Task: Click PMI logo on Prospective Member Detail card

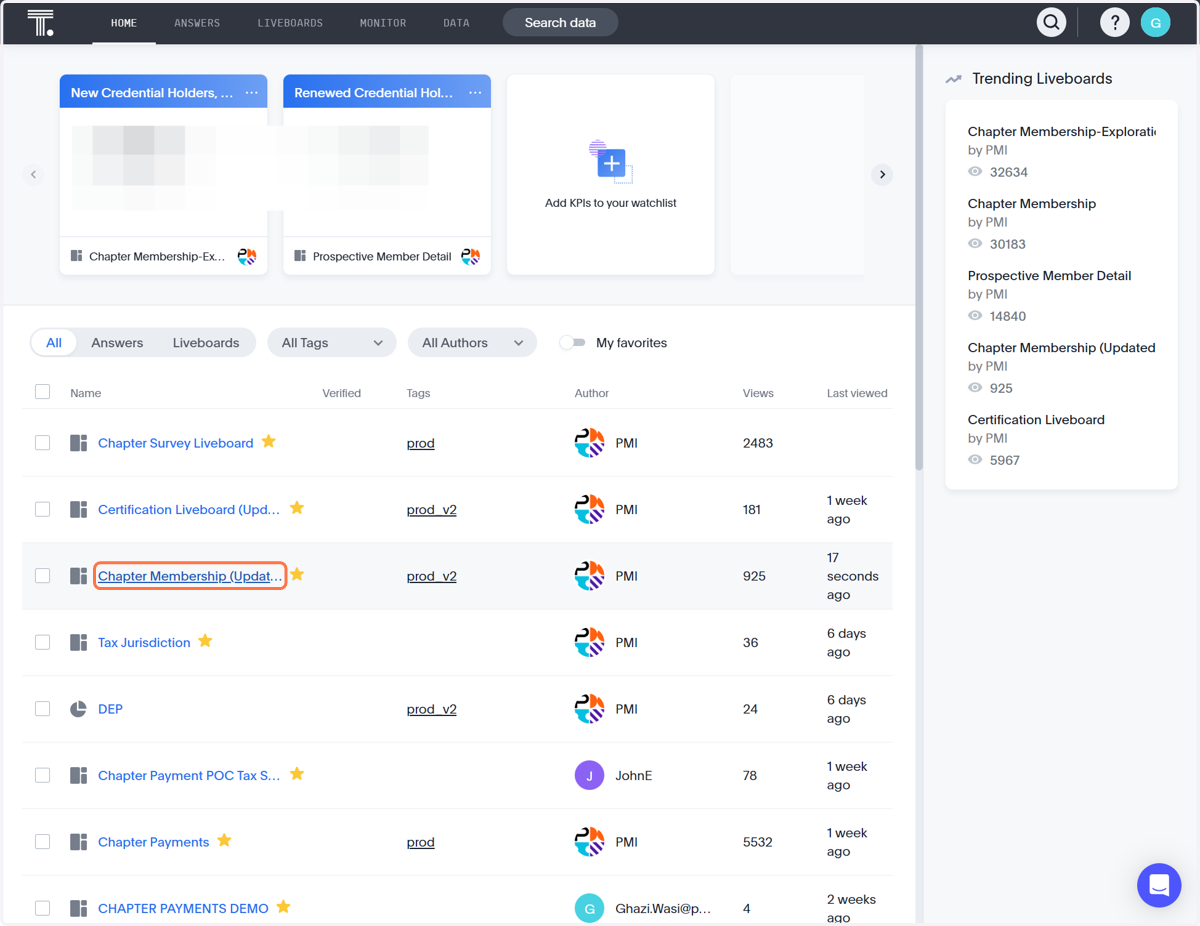Action: (470, 256)
